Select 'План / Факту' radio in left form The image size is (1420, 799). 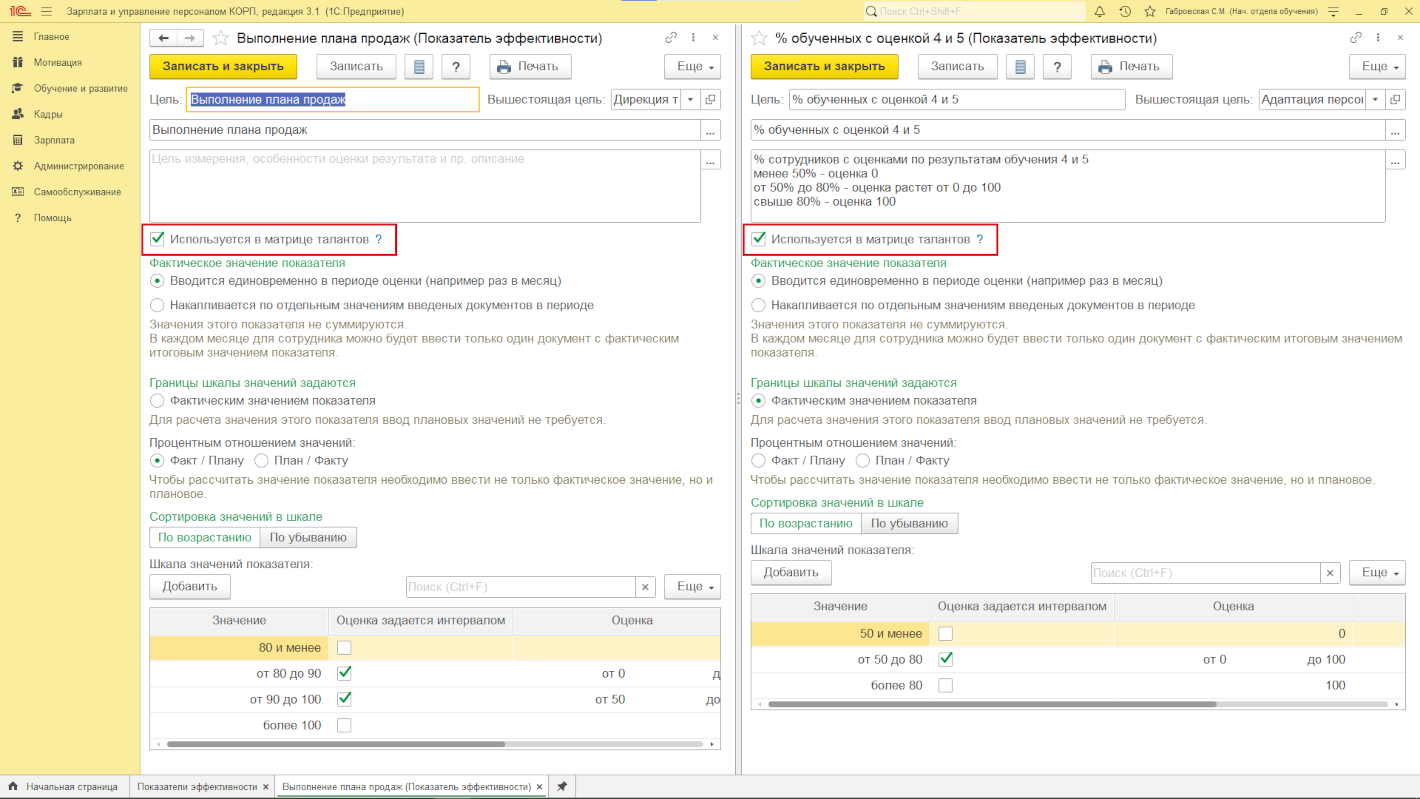pos(262,461)
